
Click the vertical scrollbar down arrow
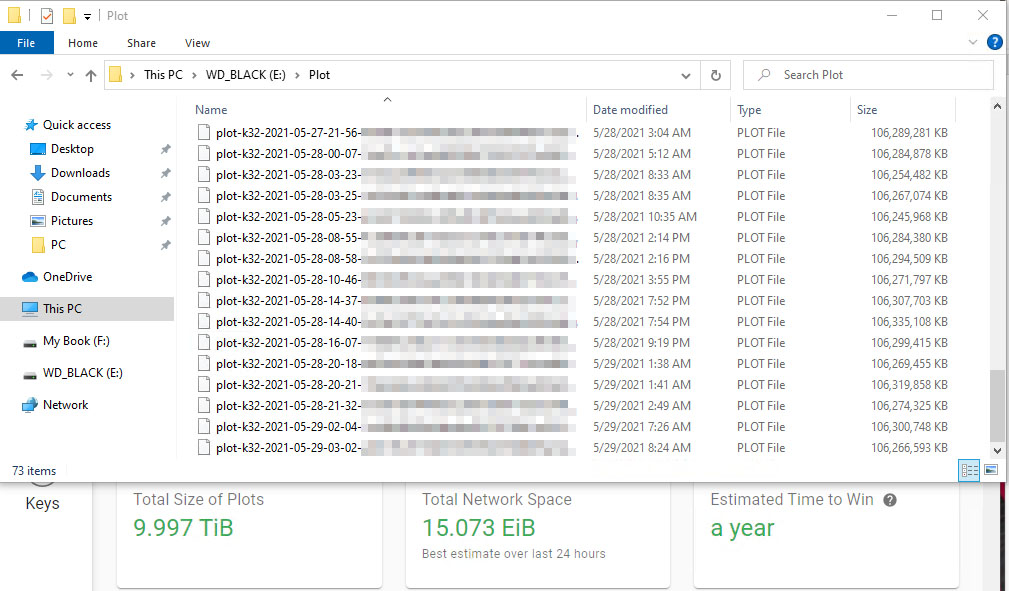tap(997, 451)
